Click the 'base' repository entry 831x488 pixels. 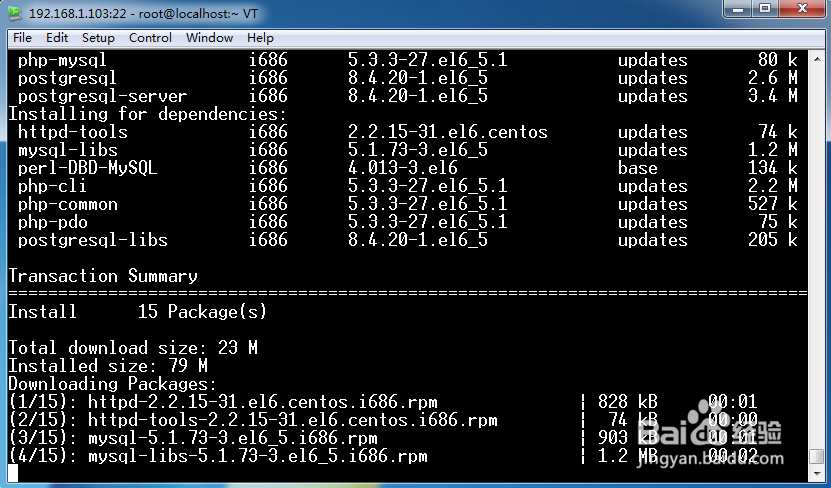coord(638,168)
